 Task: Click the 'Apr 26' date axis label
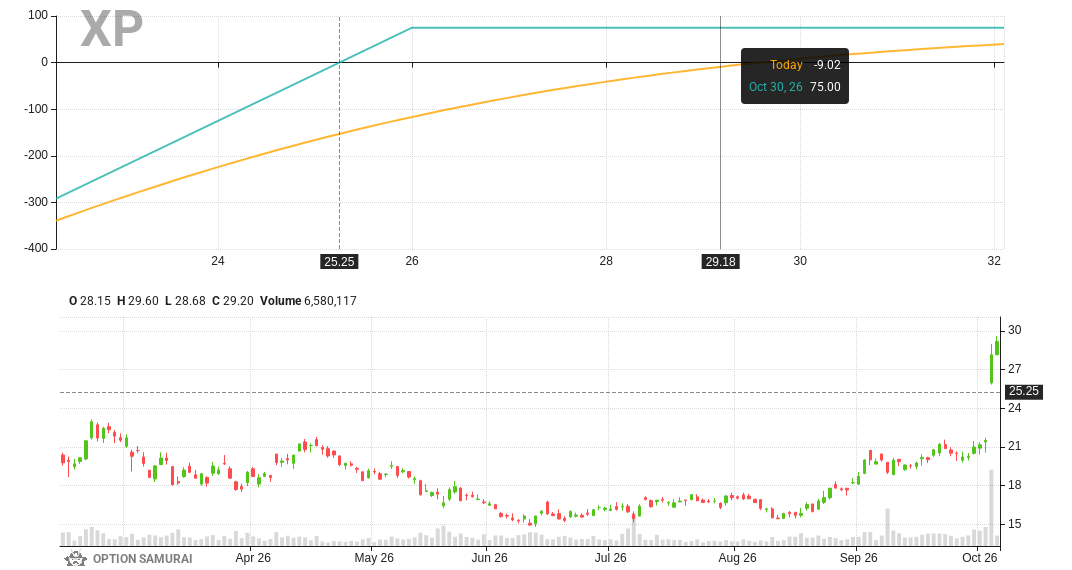tap(253, 558)
